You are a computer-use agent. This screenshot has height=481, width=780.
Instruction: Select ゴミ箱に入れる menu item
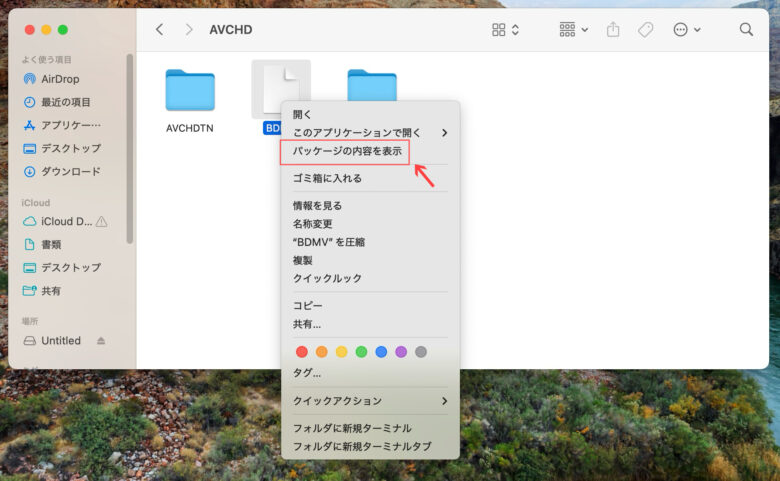coord(327,178)
